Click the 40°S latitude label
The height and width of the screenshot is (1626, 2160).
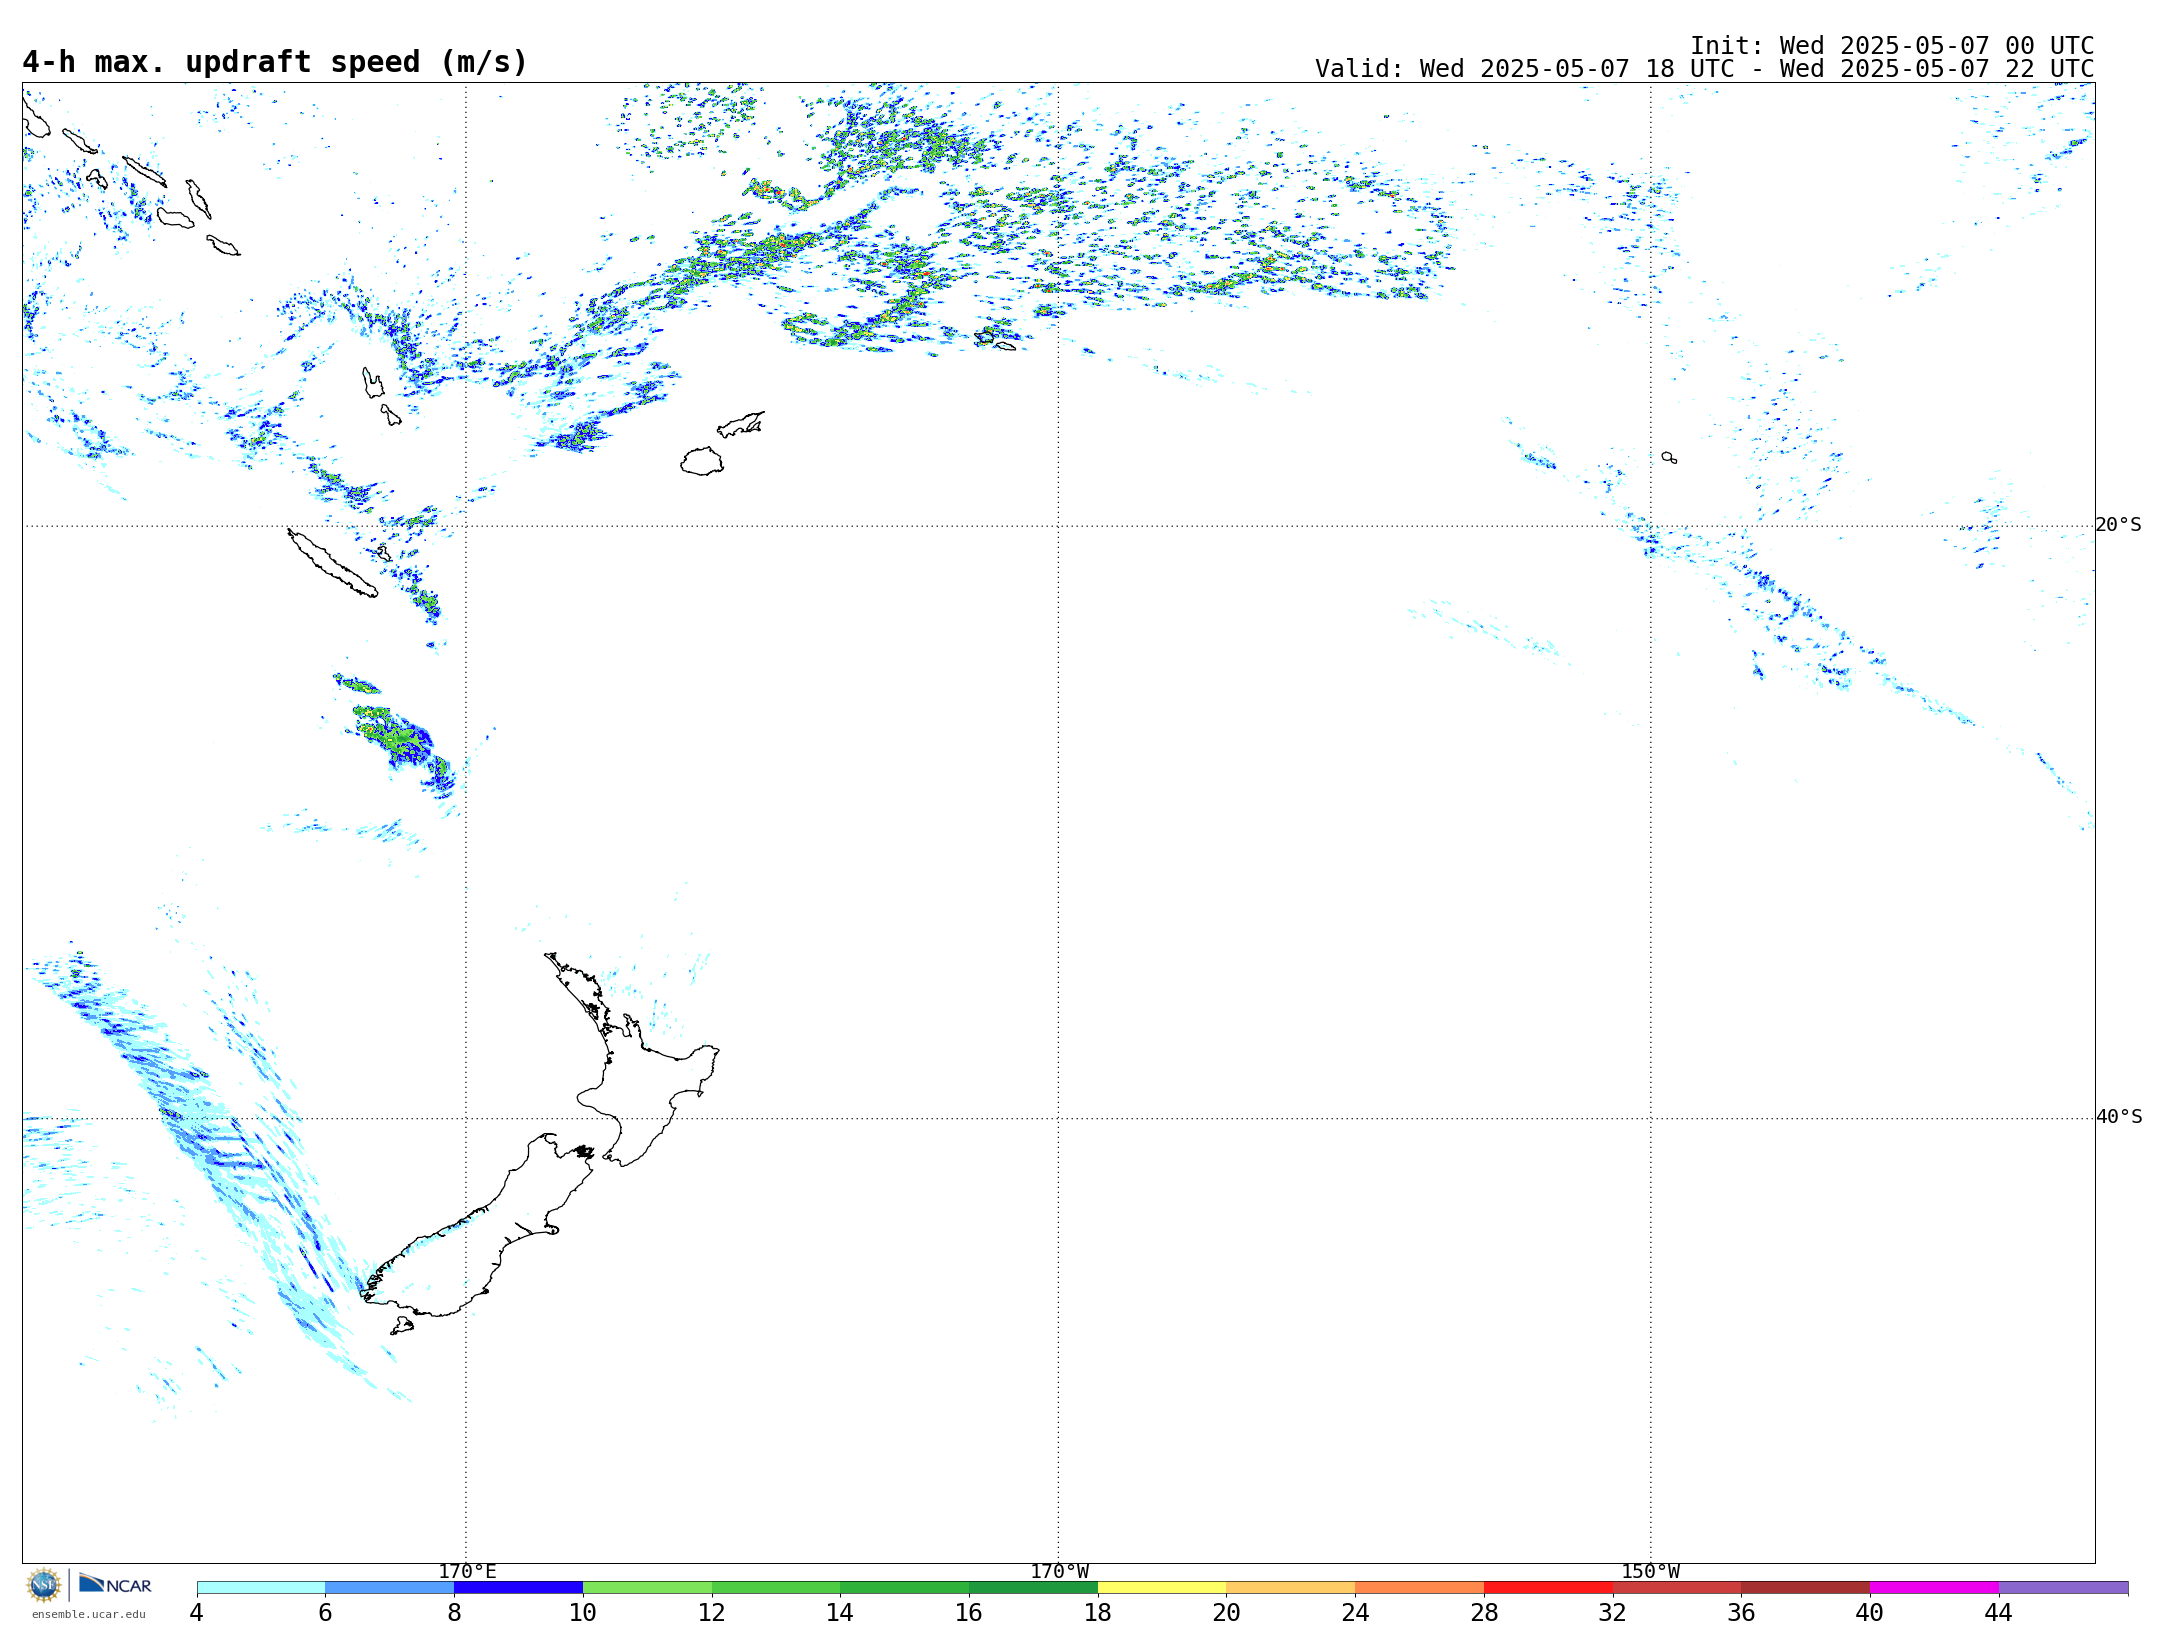(2119, 1117)
